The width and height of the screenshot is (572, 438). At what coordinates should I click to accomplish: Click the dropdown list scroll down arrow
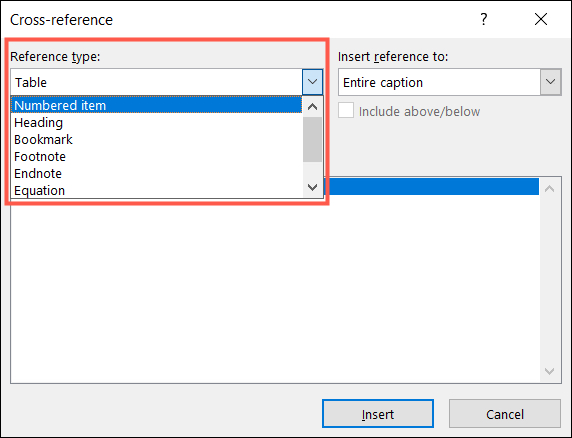(x=313, y=187)
